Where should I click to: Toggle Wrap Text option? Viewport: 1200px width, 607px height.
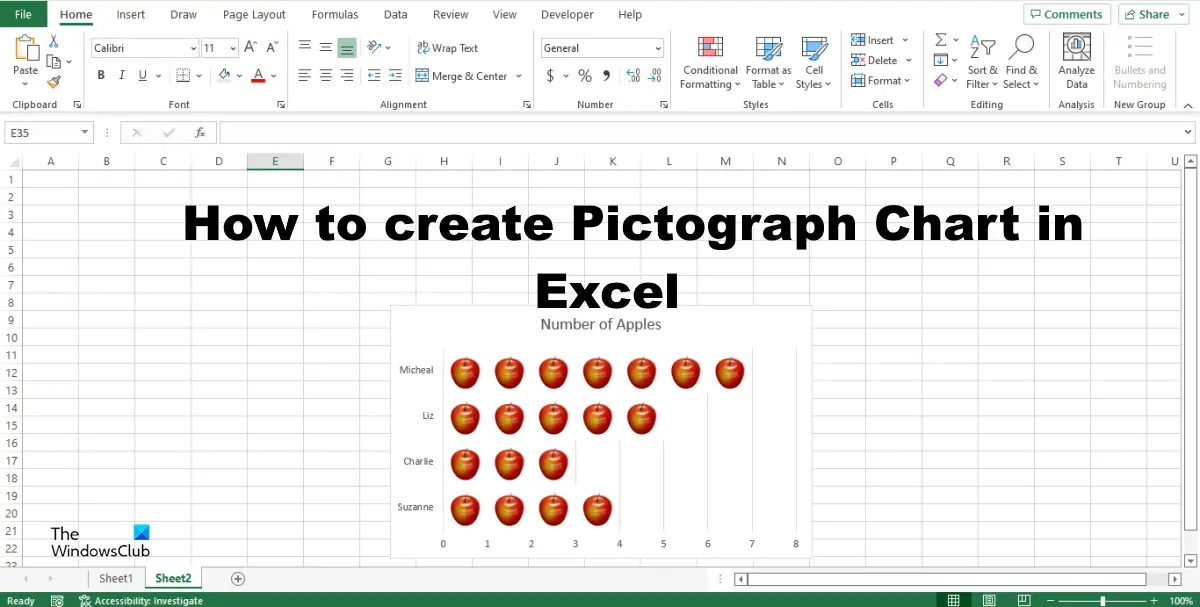tap(447, 48)
